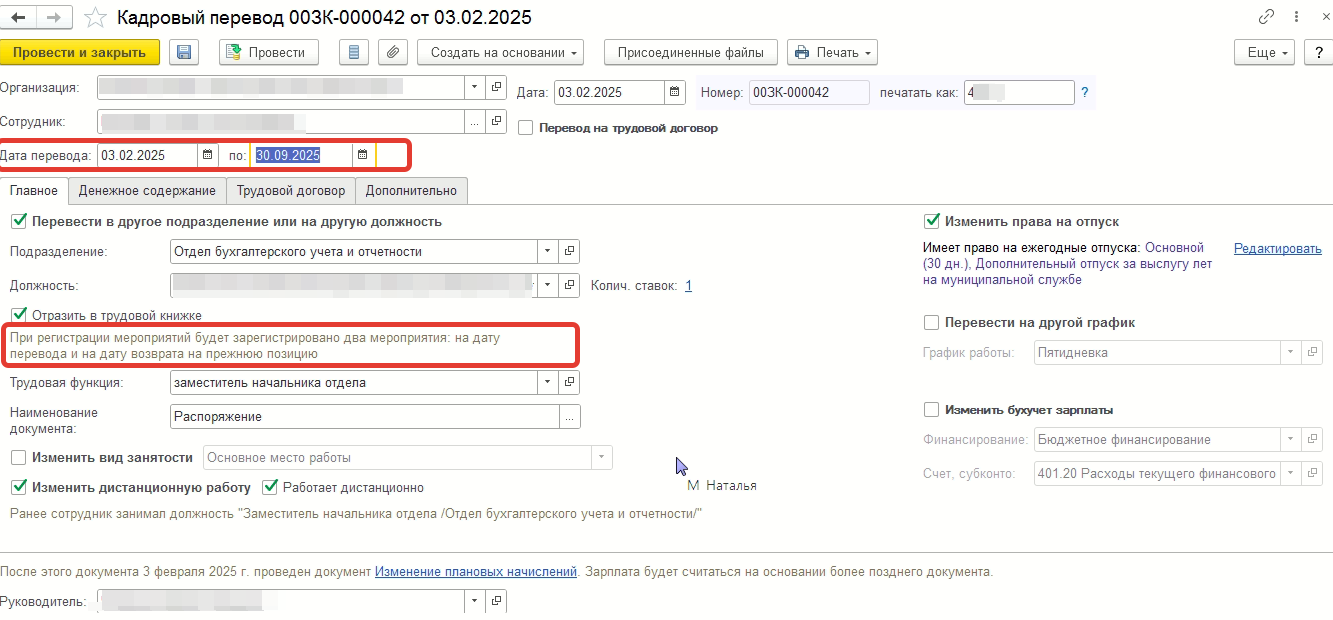1333x620 pixels.
Task: Navigate back with left arrow
Action: point(18,18)
